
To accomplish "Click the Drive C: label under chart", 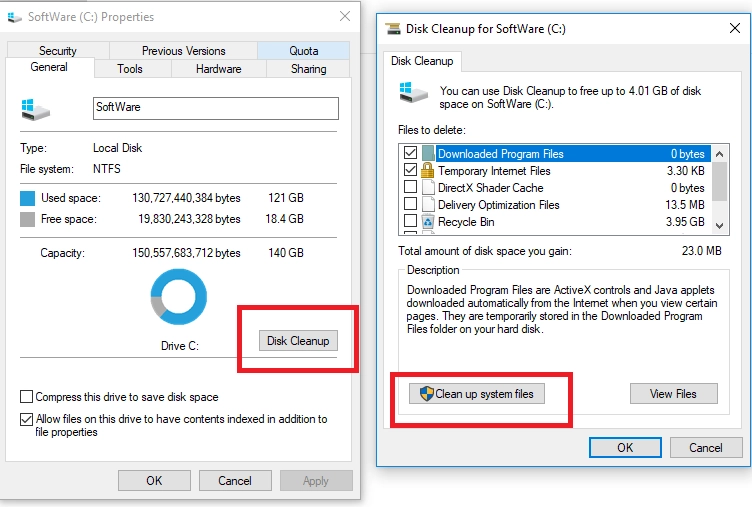I will click(180, 346).
